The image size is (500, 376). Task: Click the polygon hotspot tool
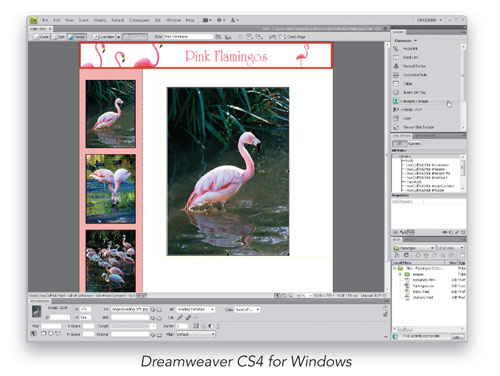click(x=58, y=333)
